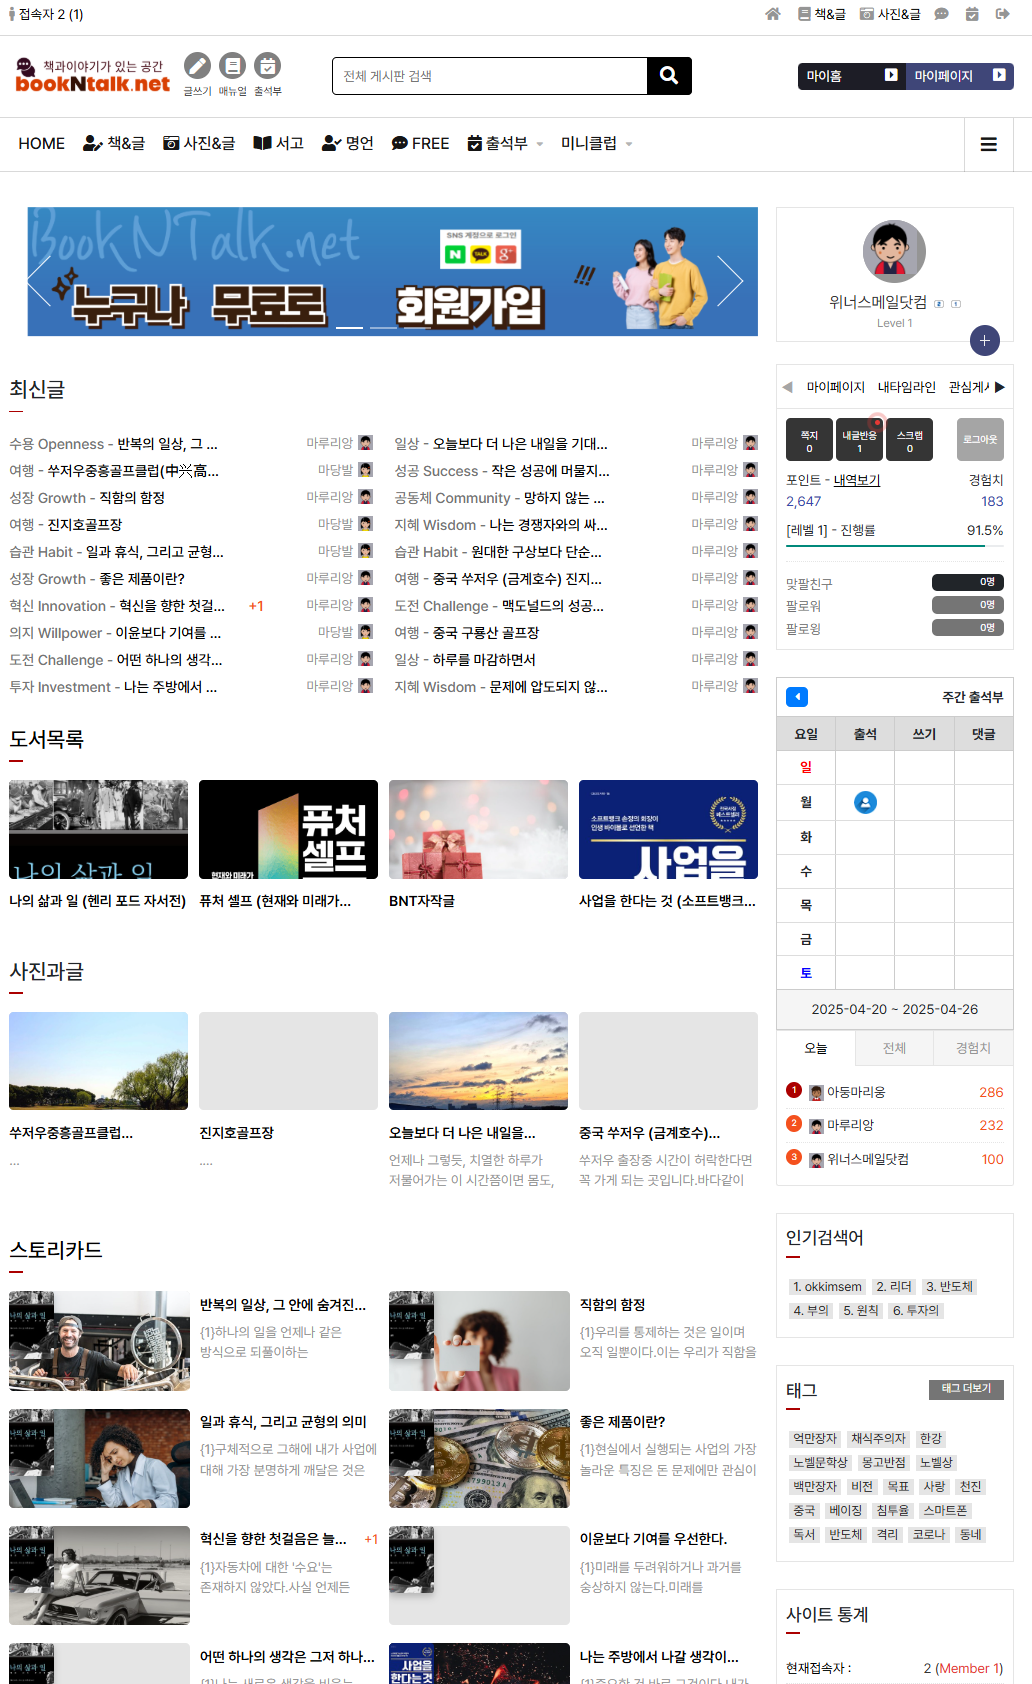The width and height of the screenshot is (1032, 1684).
Task: Switch to the 전체 ranking tab
Action: tap(894, 1048)
